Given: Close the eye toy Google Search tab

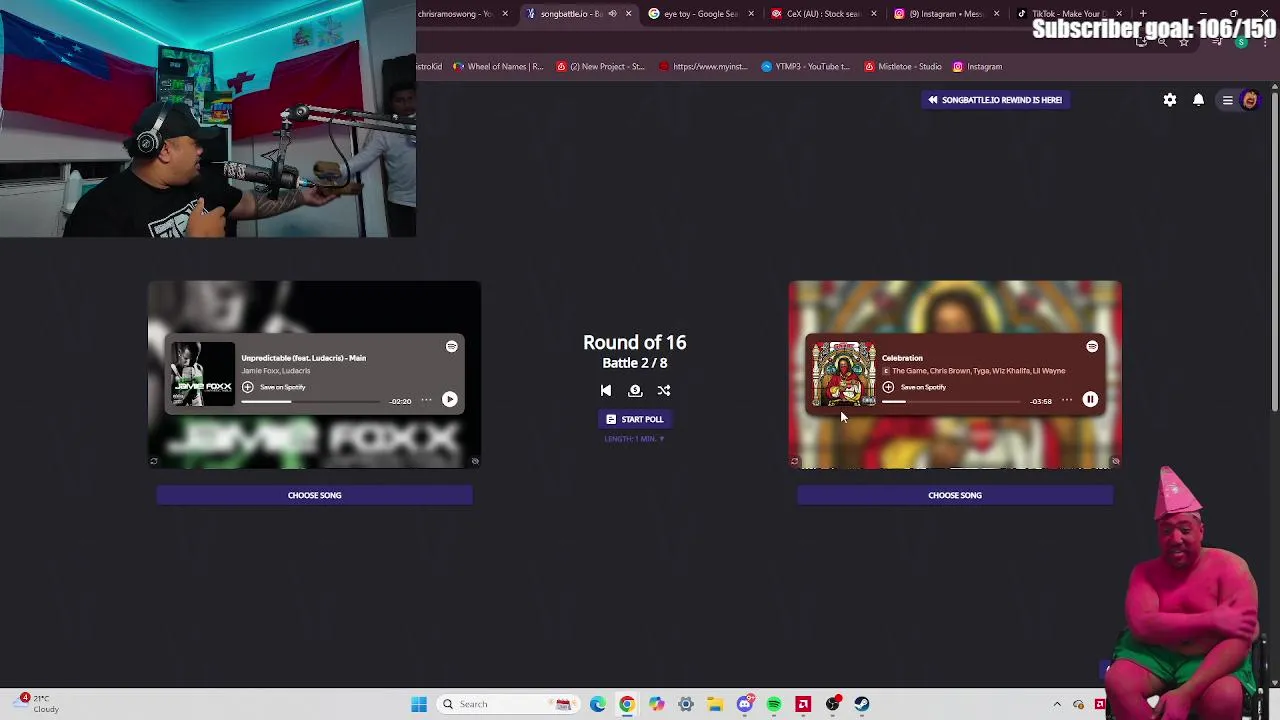Looking at the screenshot, I should (751, 14).
